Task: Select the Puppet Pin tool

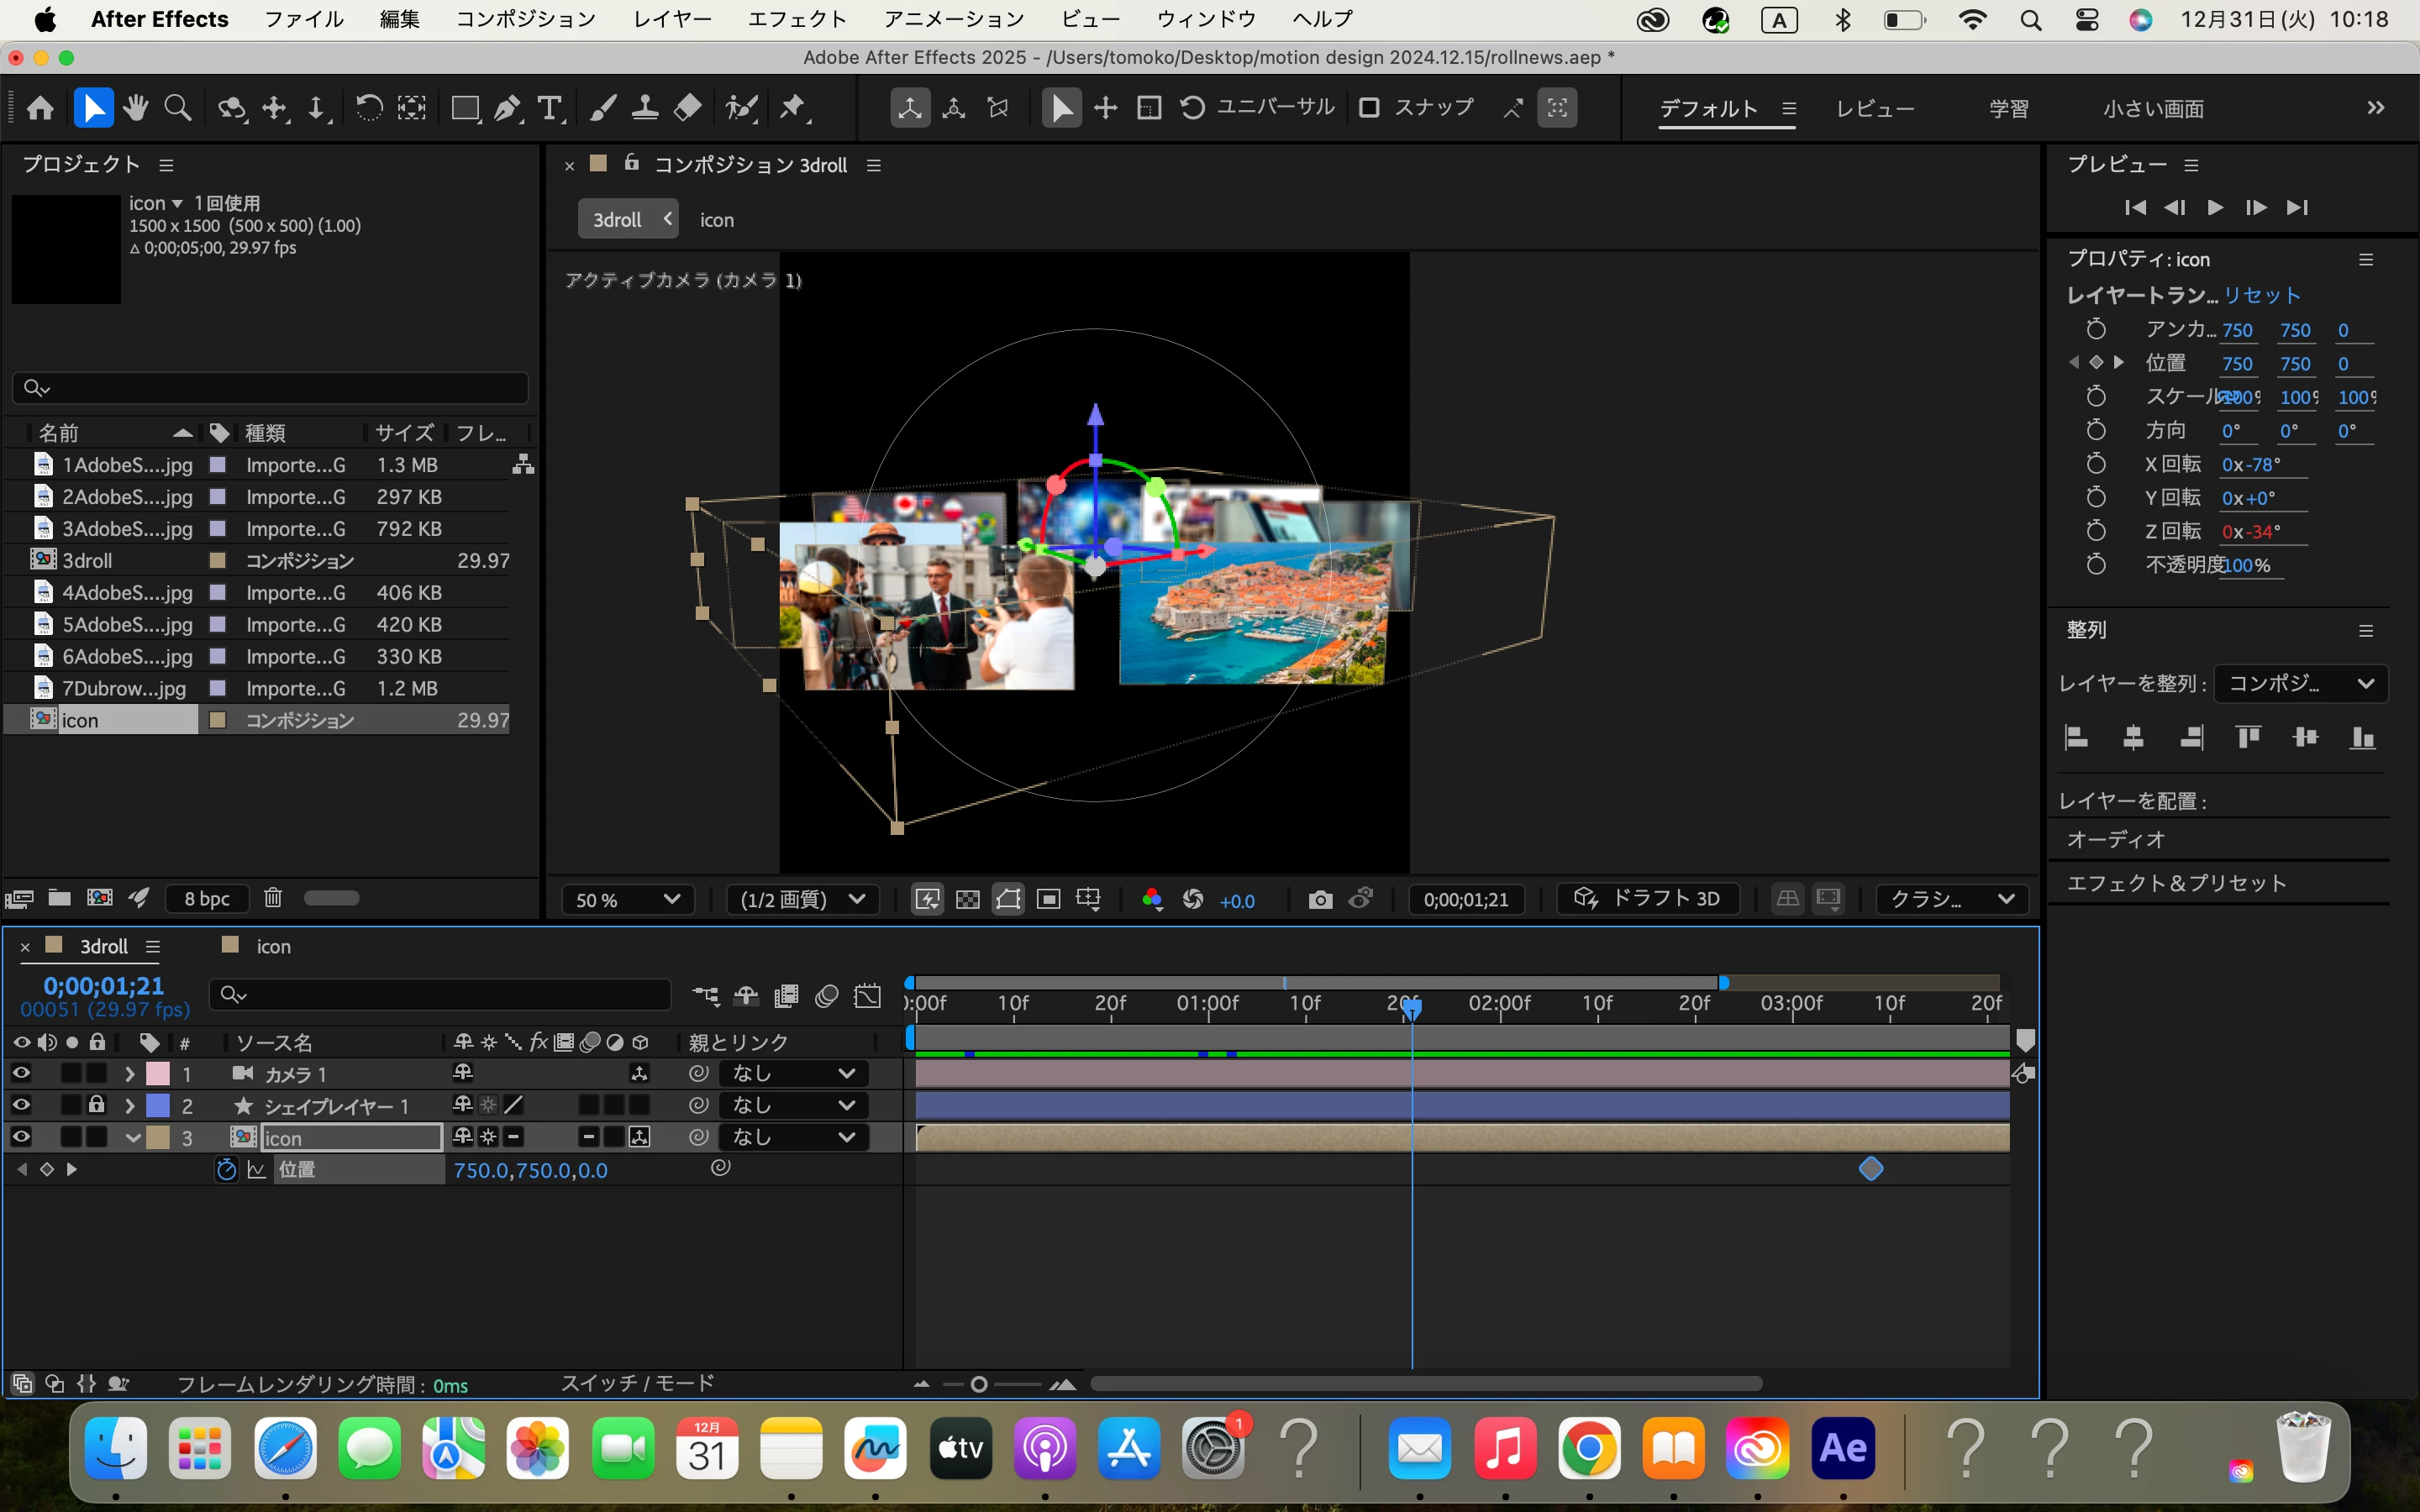Action: [792, 108]
